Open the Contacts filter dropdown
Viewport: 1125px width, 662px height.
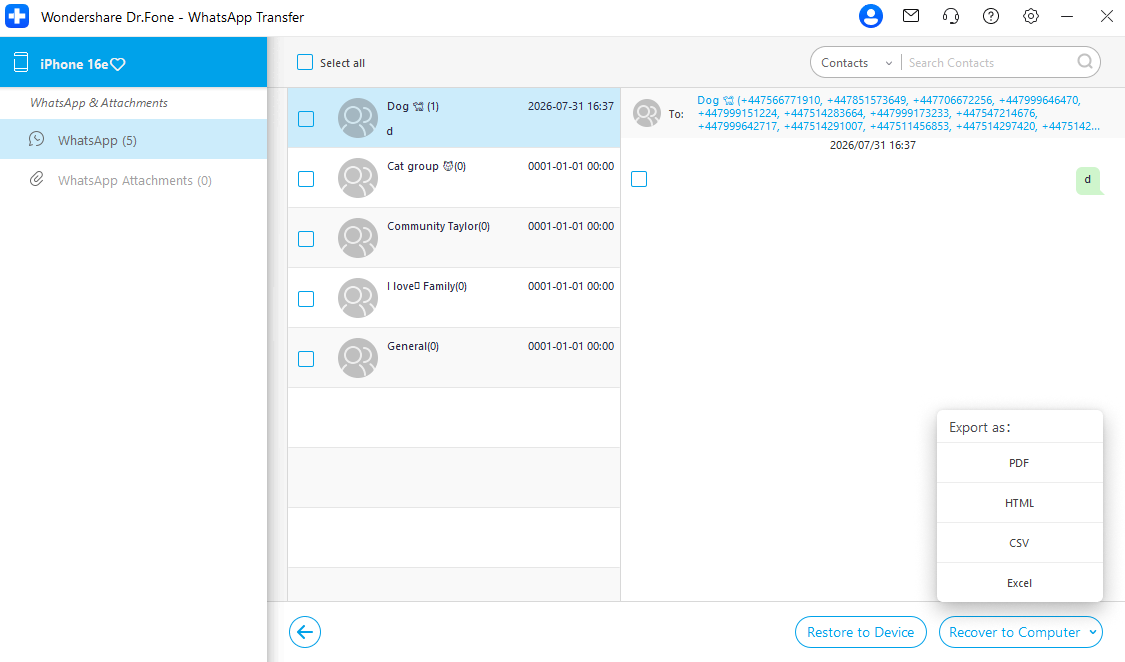[x=856, y=62]
